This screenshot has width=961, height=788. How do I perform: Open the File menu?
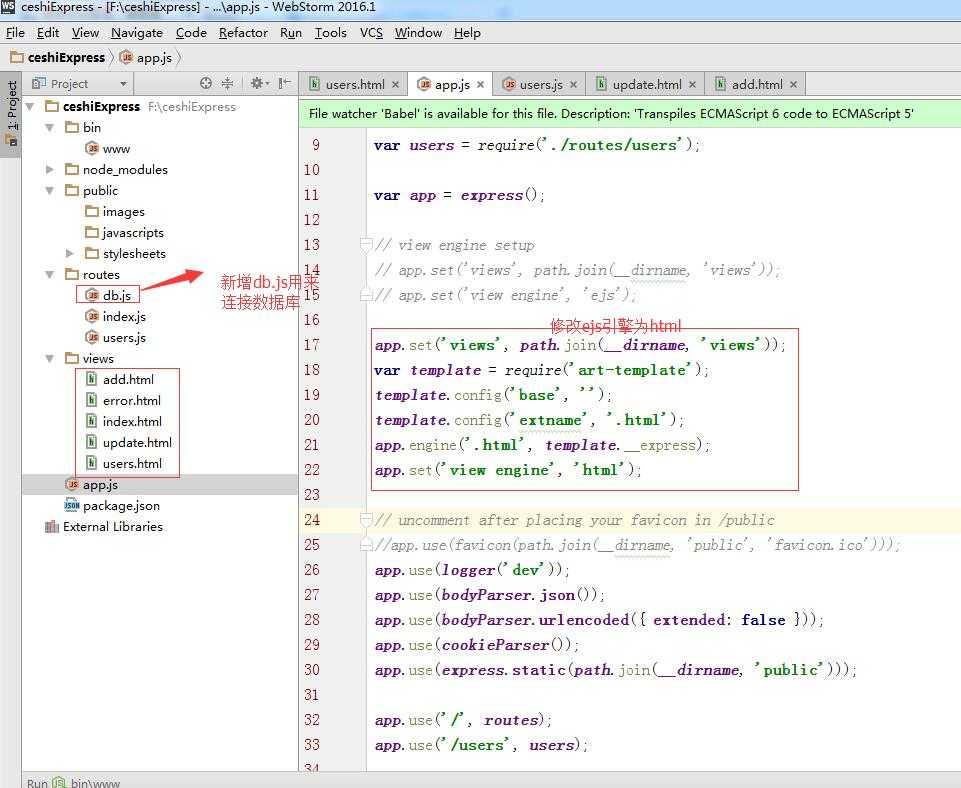pyautogui.click(x=15, y=32)
